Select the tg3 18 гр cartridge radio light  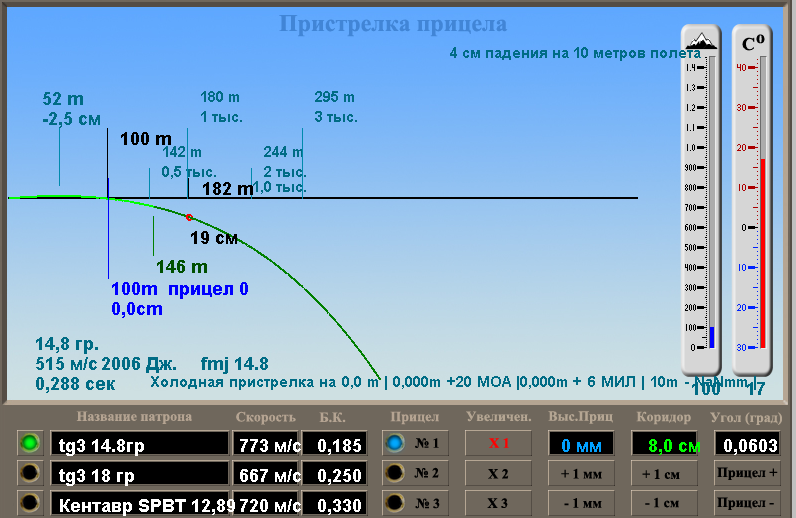[x=31, y=474]
